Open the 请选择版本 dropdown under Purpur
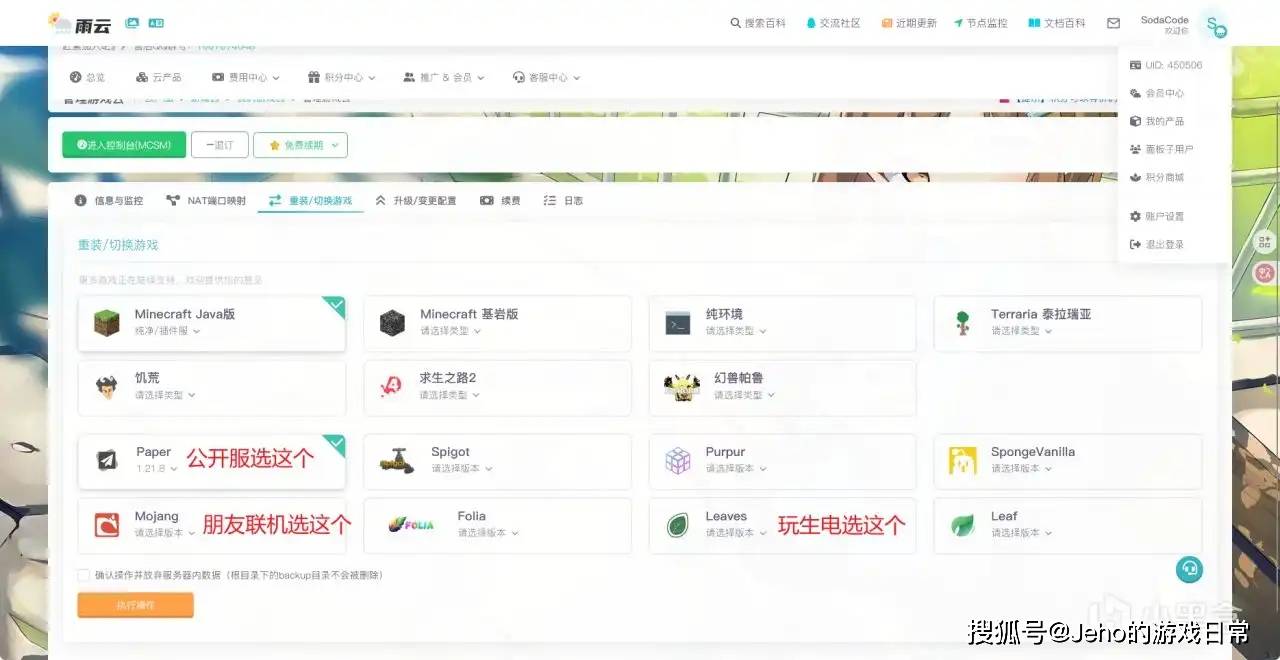Viewport: 1280px width, 660px height. pyautogui.click(x=737, y=468)
